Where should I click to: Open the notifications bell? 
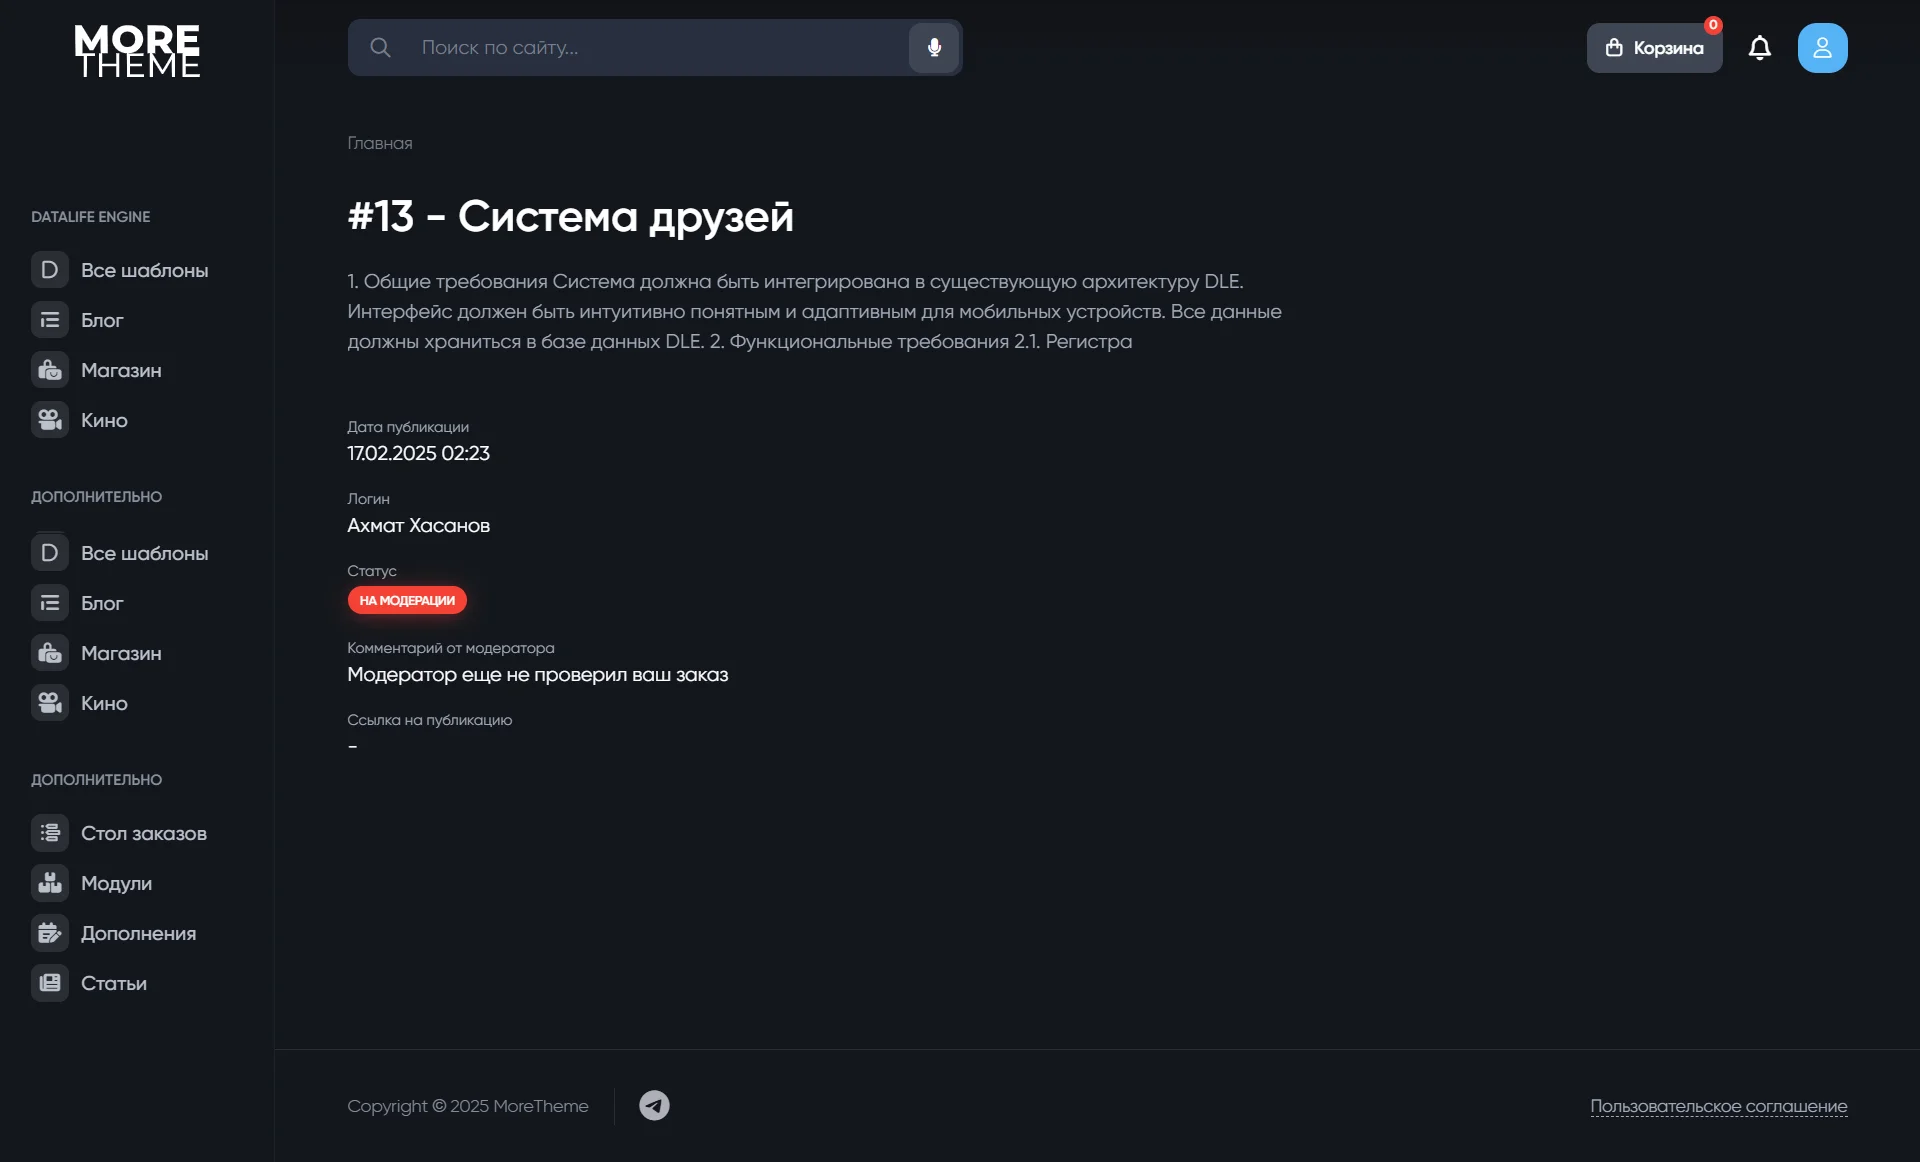point(1760,47)
